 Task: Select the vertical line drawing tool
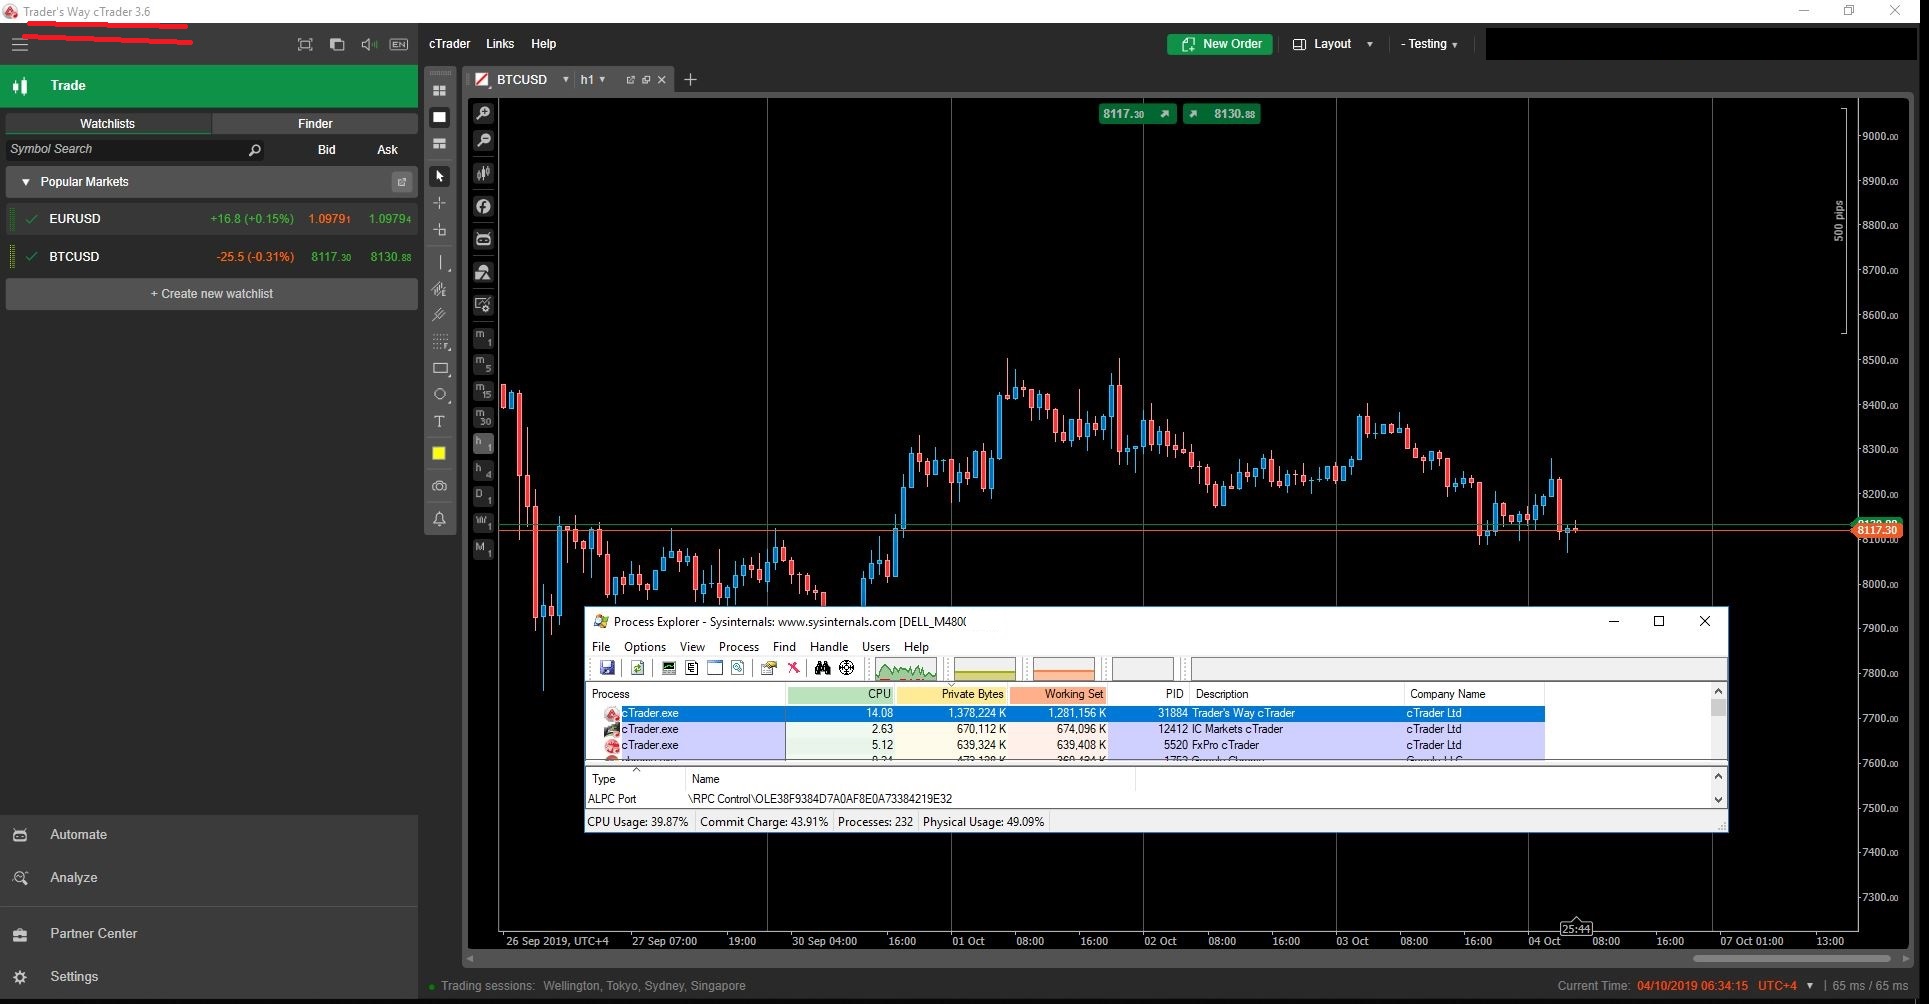(441, 263)
